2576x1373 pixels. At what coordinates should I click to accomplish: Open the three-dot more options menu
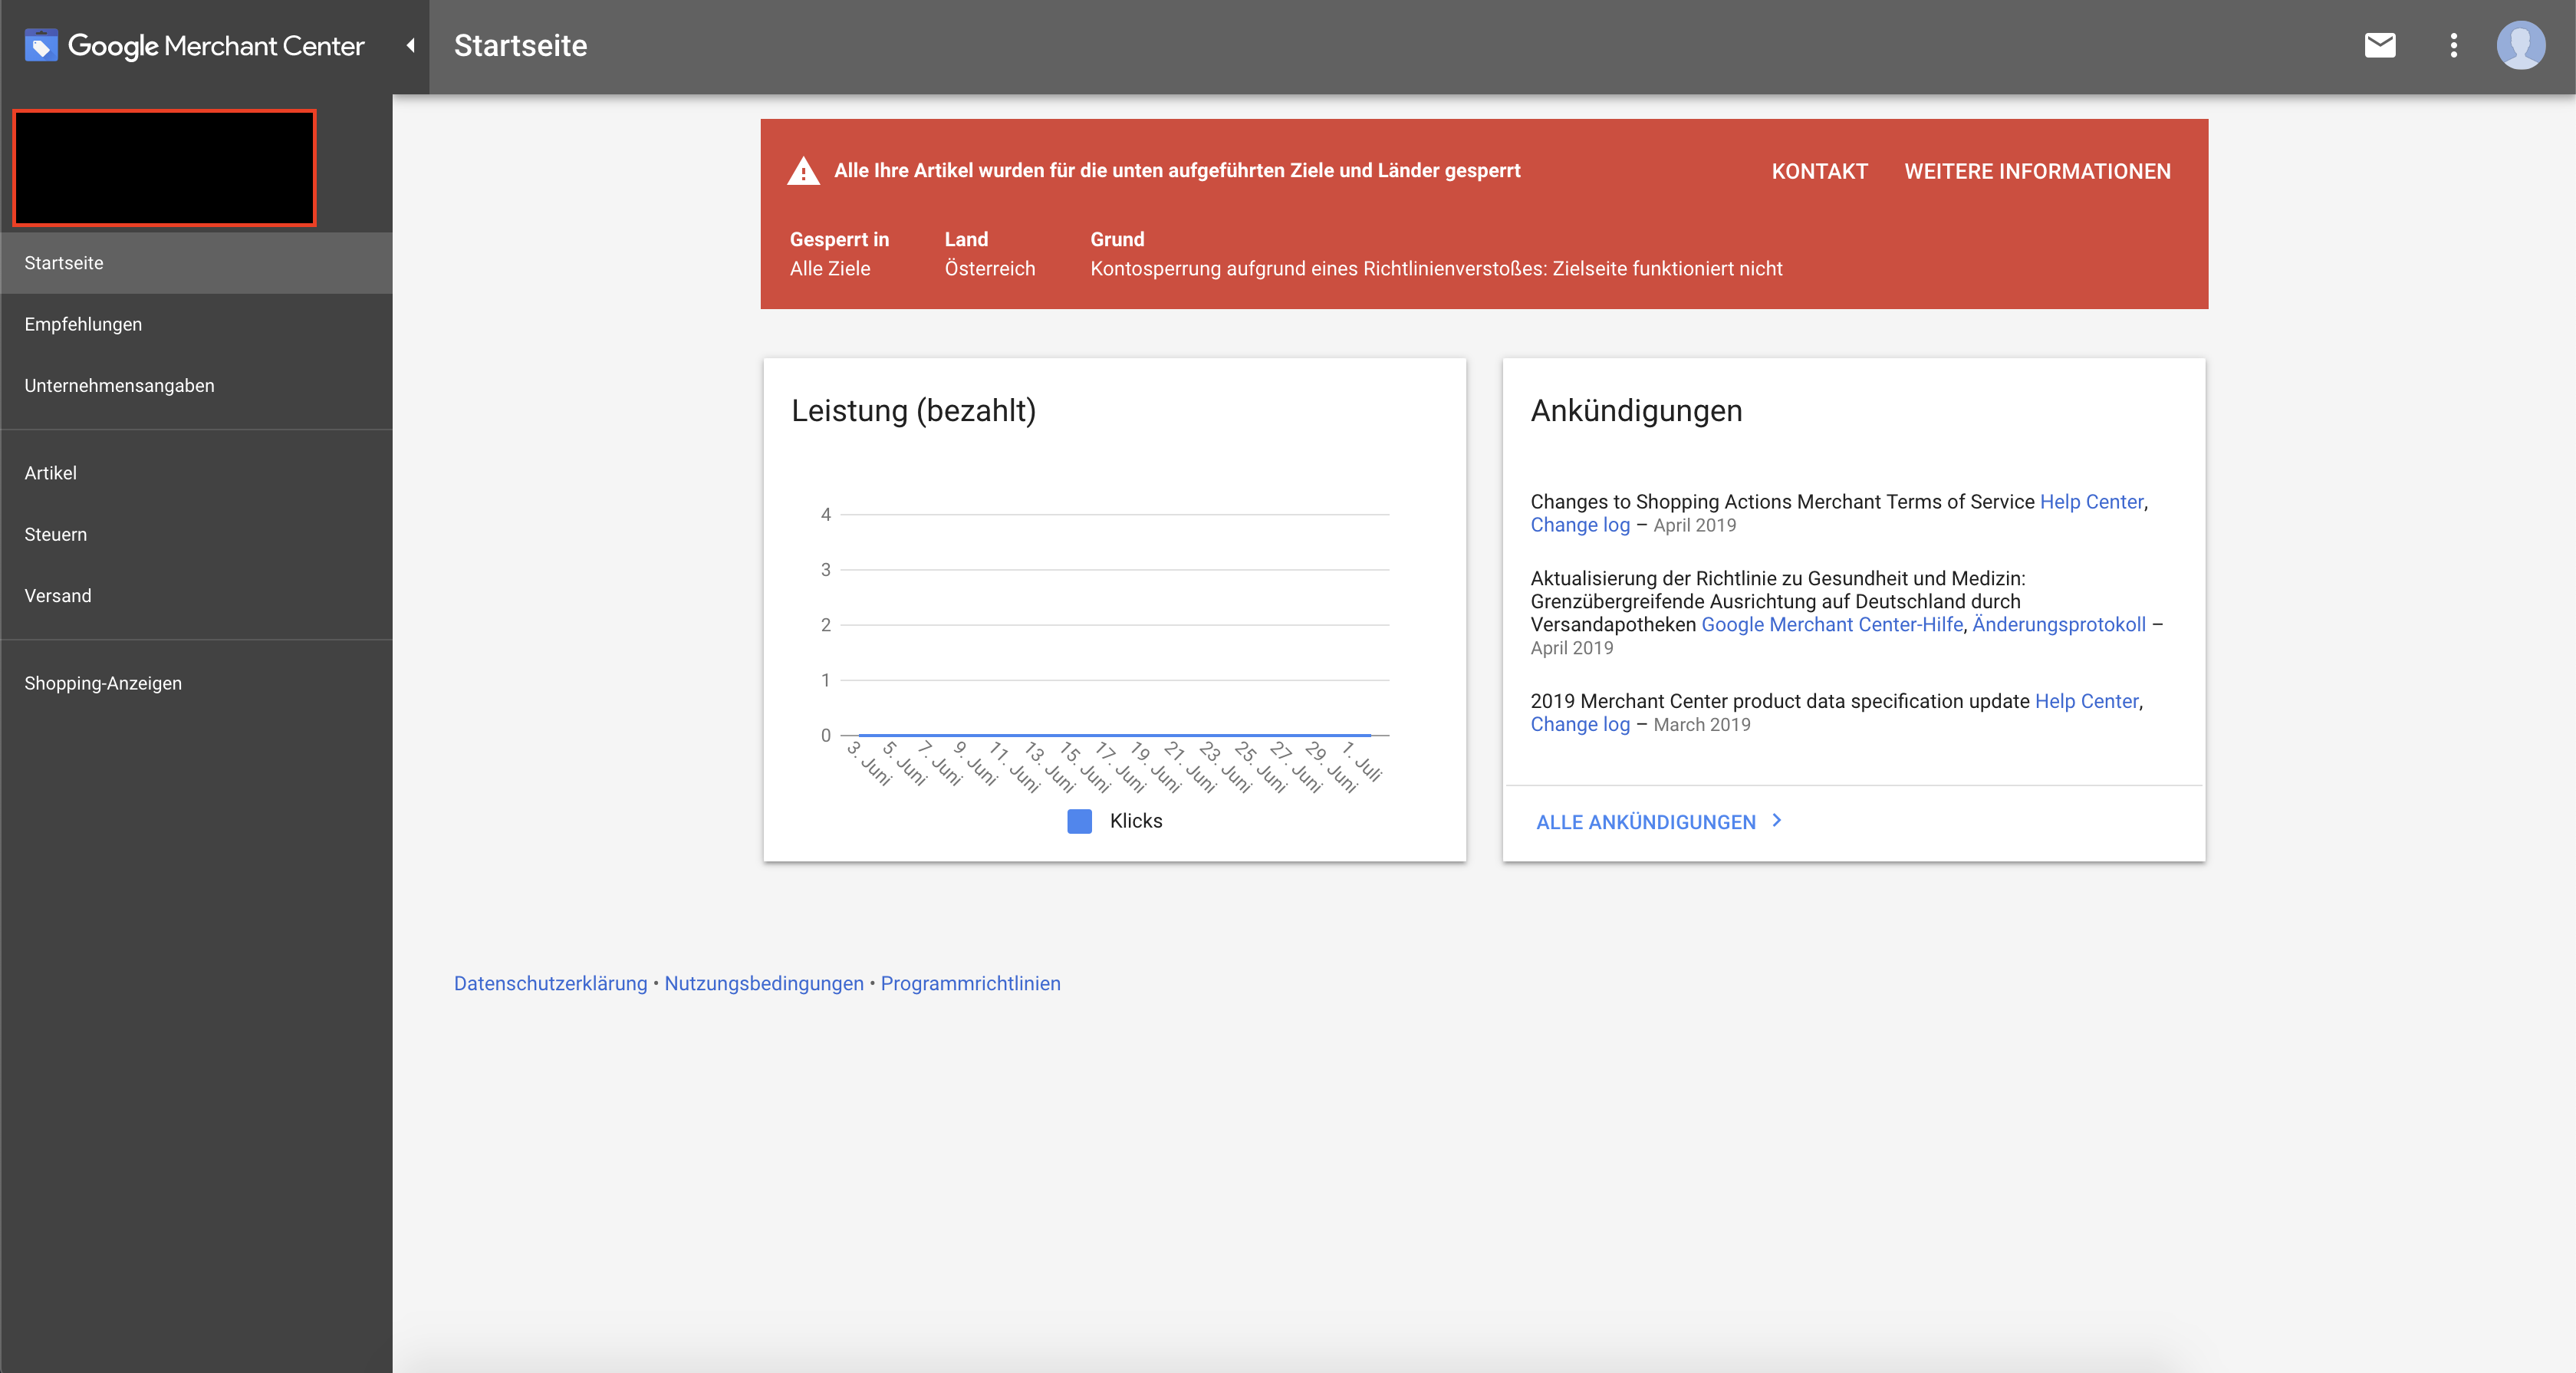(x=2453, y=46)
